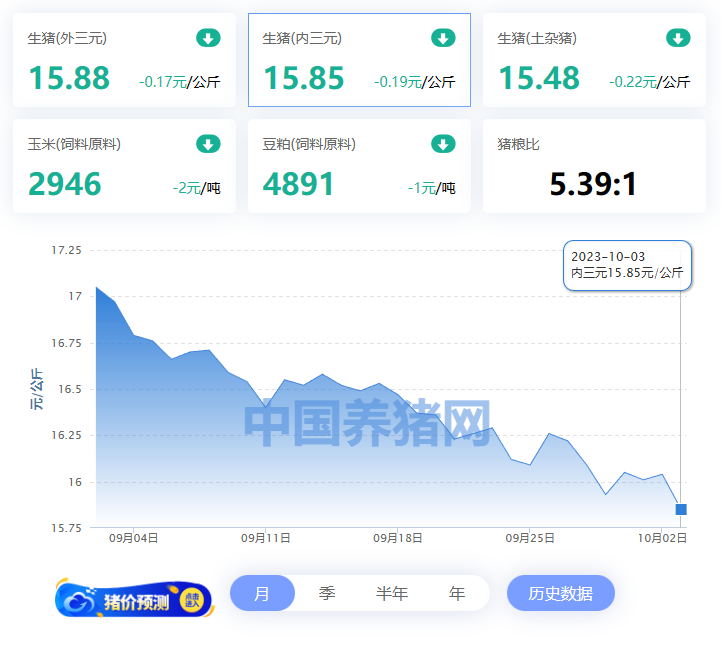Select the 生猪(内三元) title text
Screen dimensions: 721x656
click(x=302, y=38)
